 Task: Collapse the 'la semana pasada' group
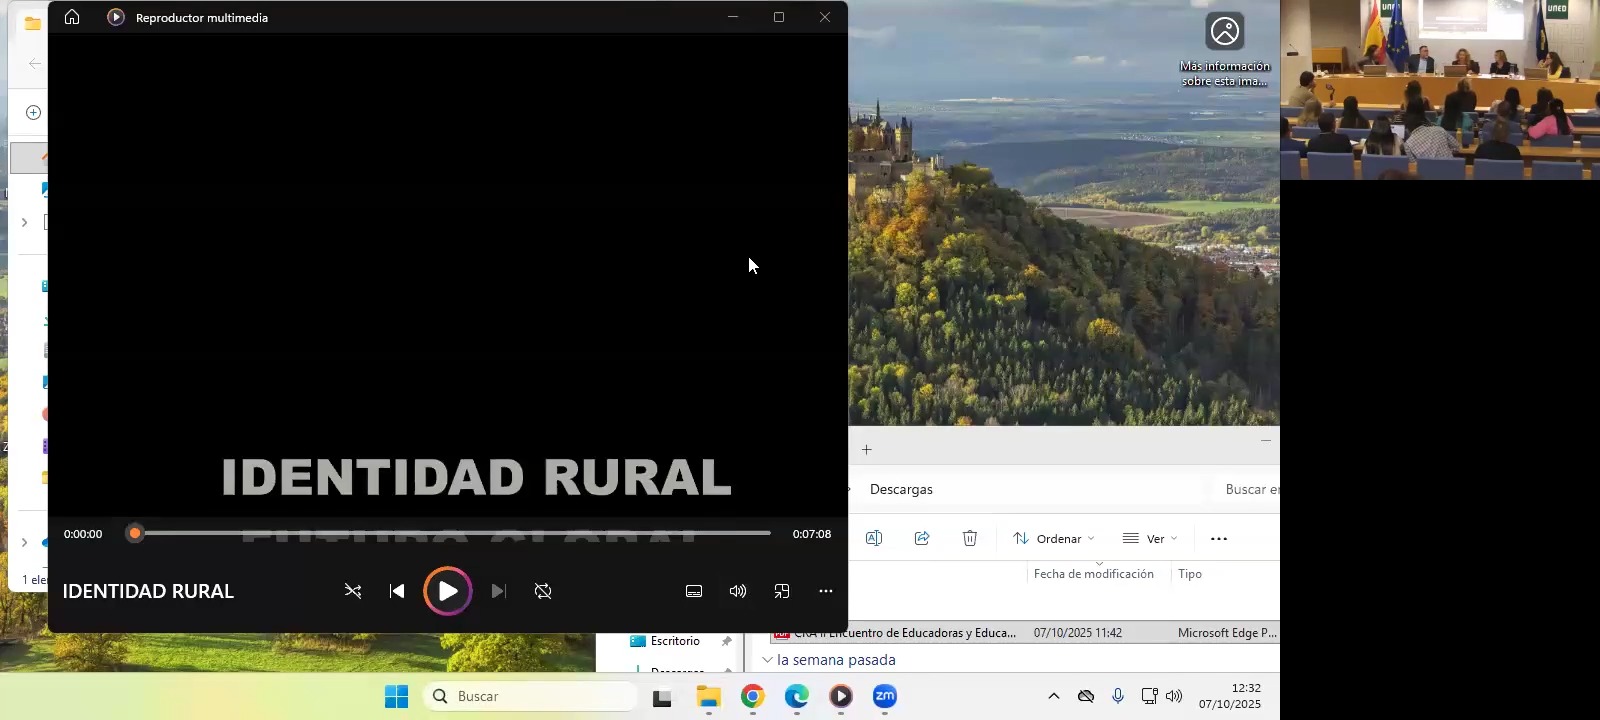768,660
